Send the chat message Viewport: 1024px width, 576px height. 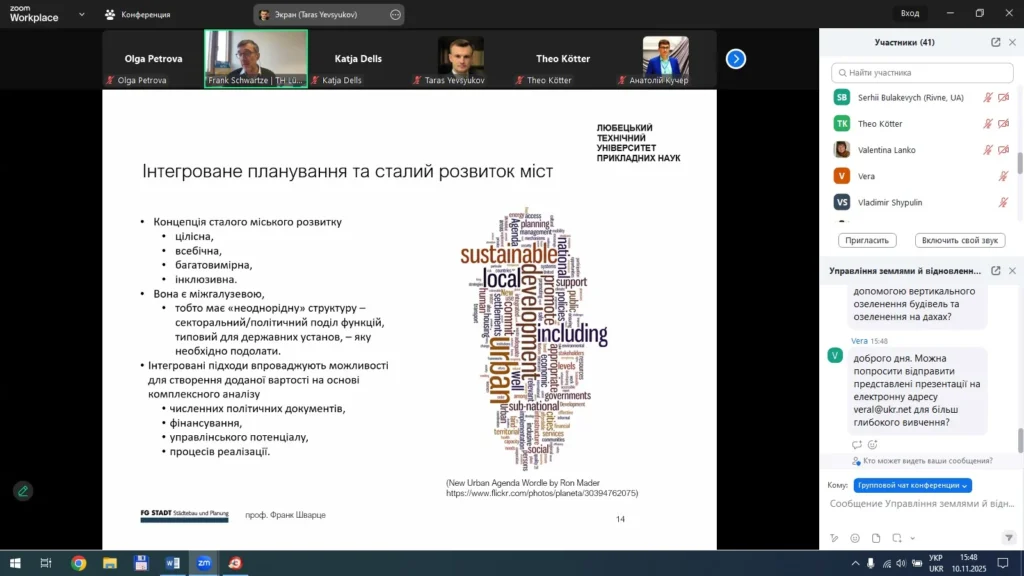coord(1008,538)
